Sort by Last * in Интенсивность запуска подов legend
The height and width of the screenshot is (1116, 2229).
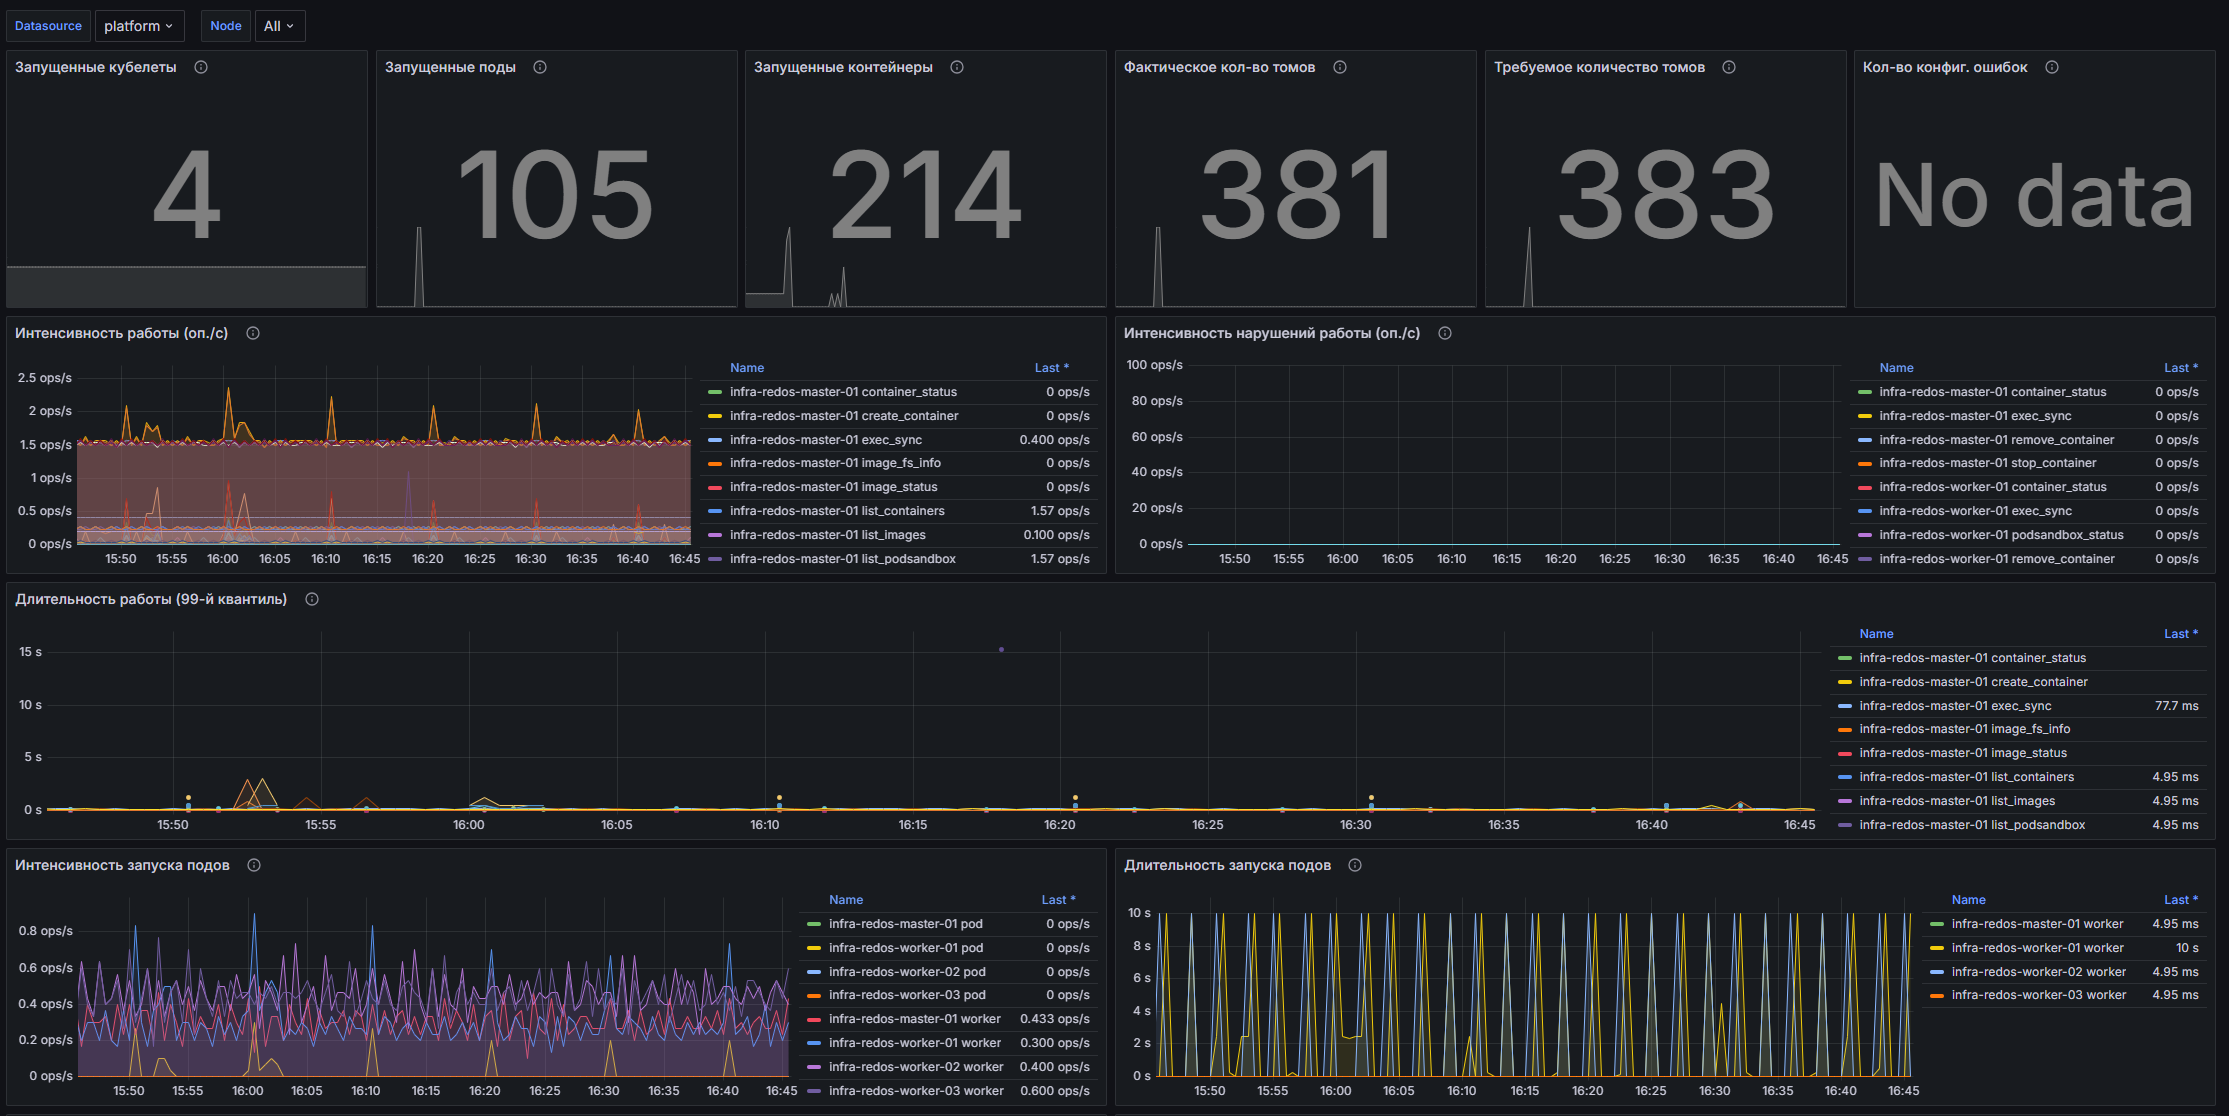tap(1057, 900)
